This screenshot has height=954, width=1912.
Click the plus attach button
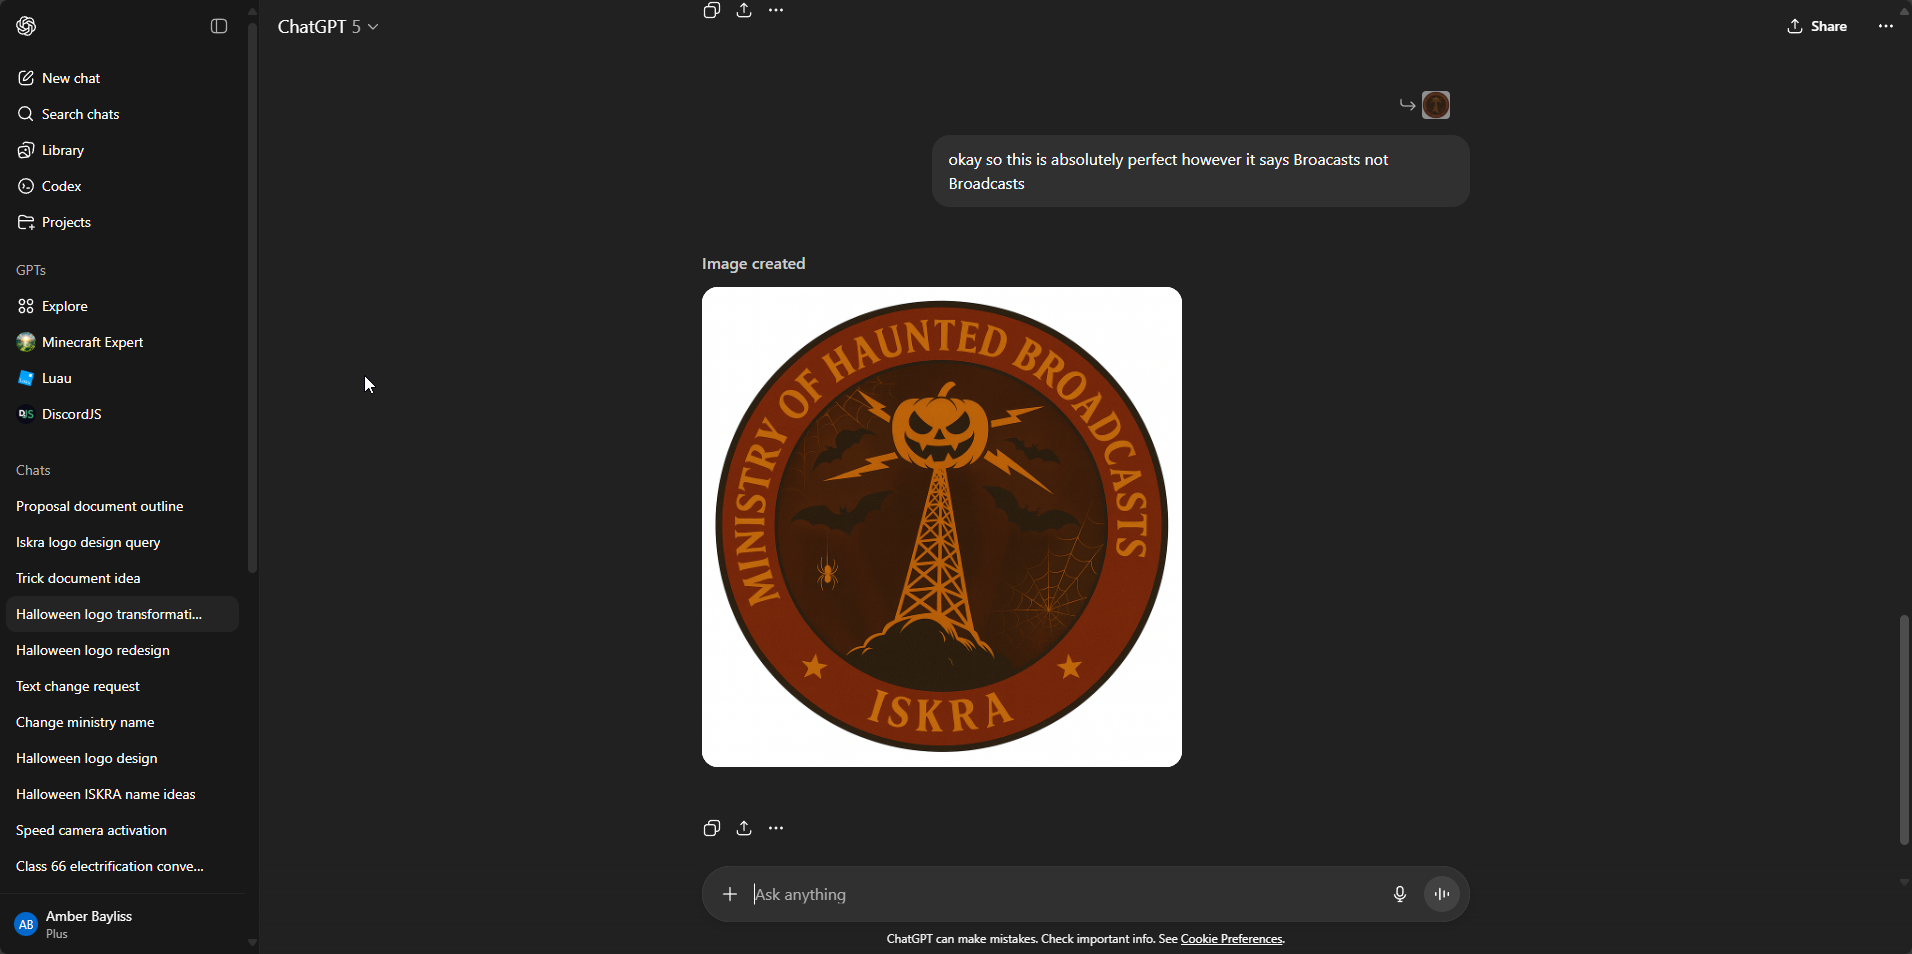pyautogui.click(x=730, y=894)
